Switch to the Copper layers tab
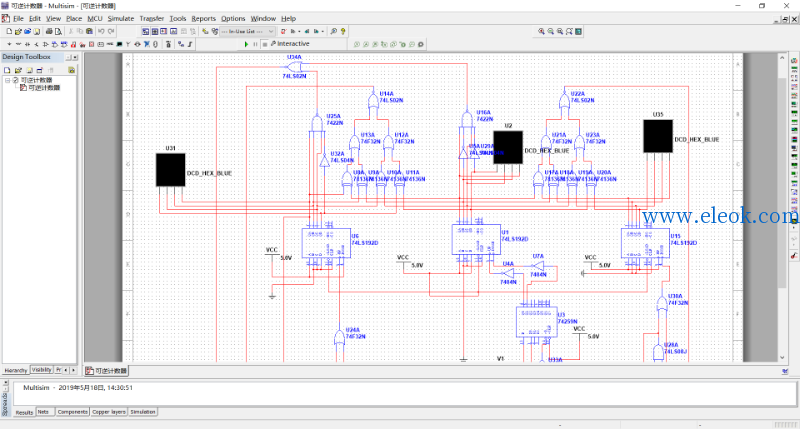Viewport: 800px width, 429px height. pos(109,412)
